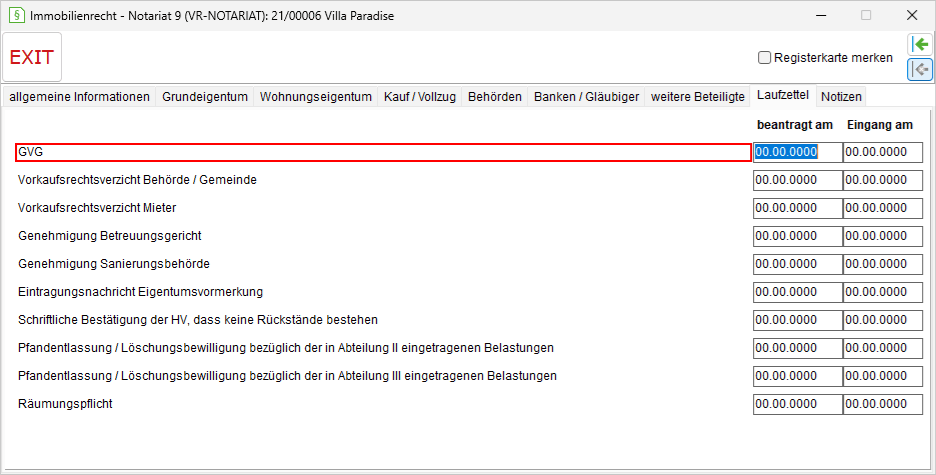Click the Schriftliche Bestätigung der HV label
The image size is (936, 475).
(x=198, y=320)
